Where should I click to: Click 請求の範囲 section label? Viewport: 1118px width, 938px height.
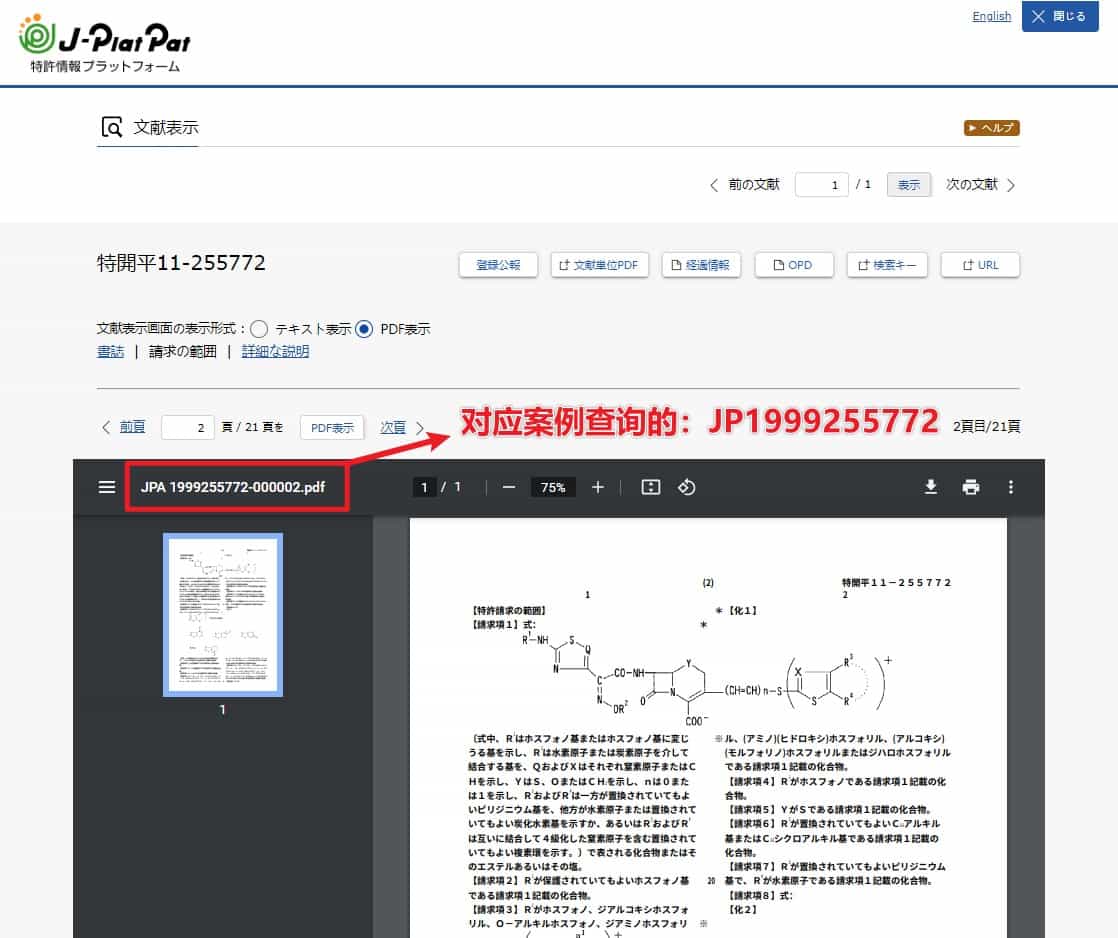[183, 351]
